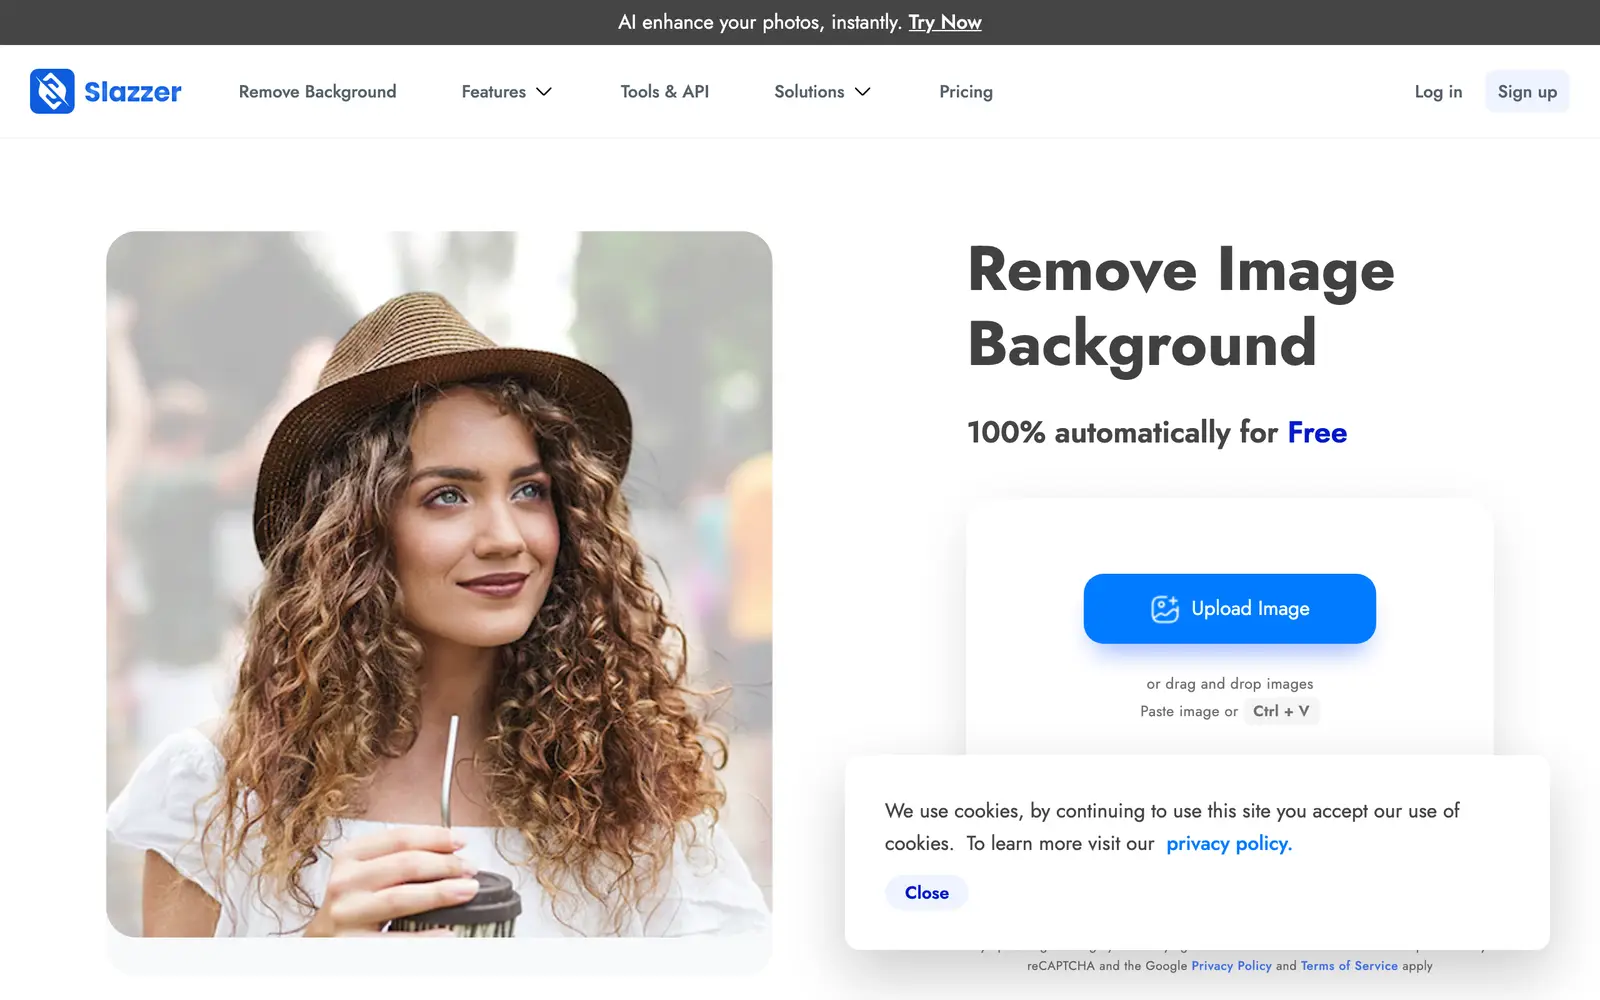Click the Sign up button
This screenshot has height=1000, width=1600.
click(x=1527, y=92)
